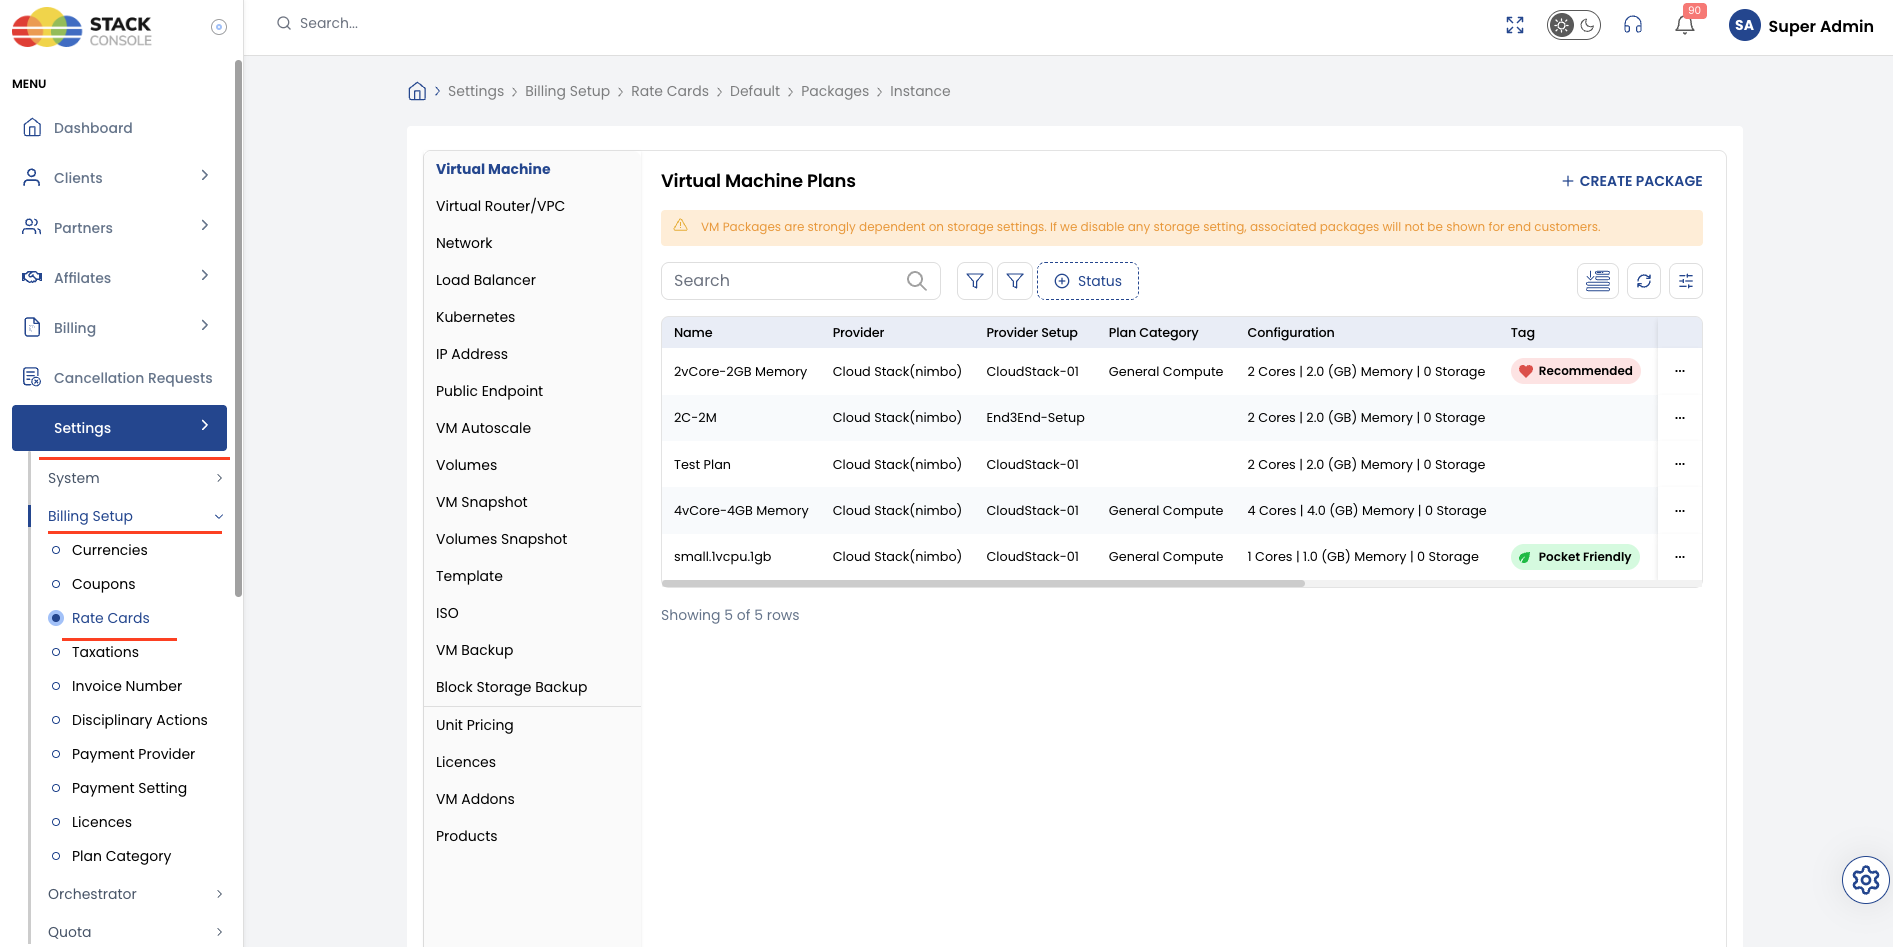This screenshot has width=1893, height=947.
Task: Open the Virtual Router/VPC package tab
Action: pyautogui.click(x=501, y=206)
